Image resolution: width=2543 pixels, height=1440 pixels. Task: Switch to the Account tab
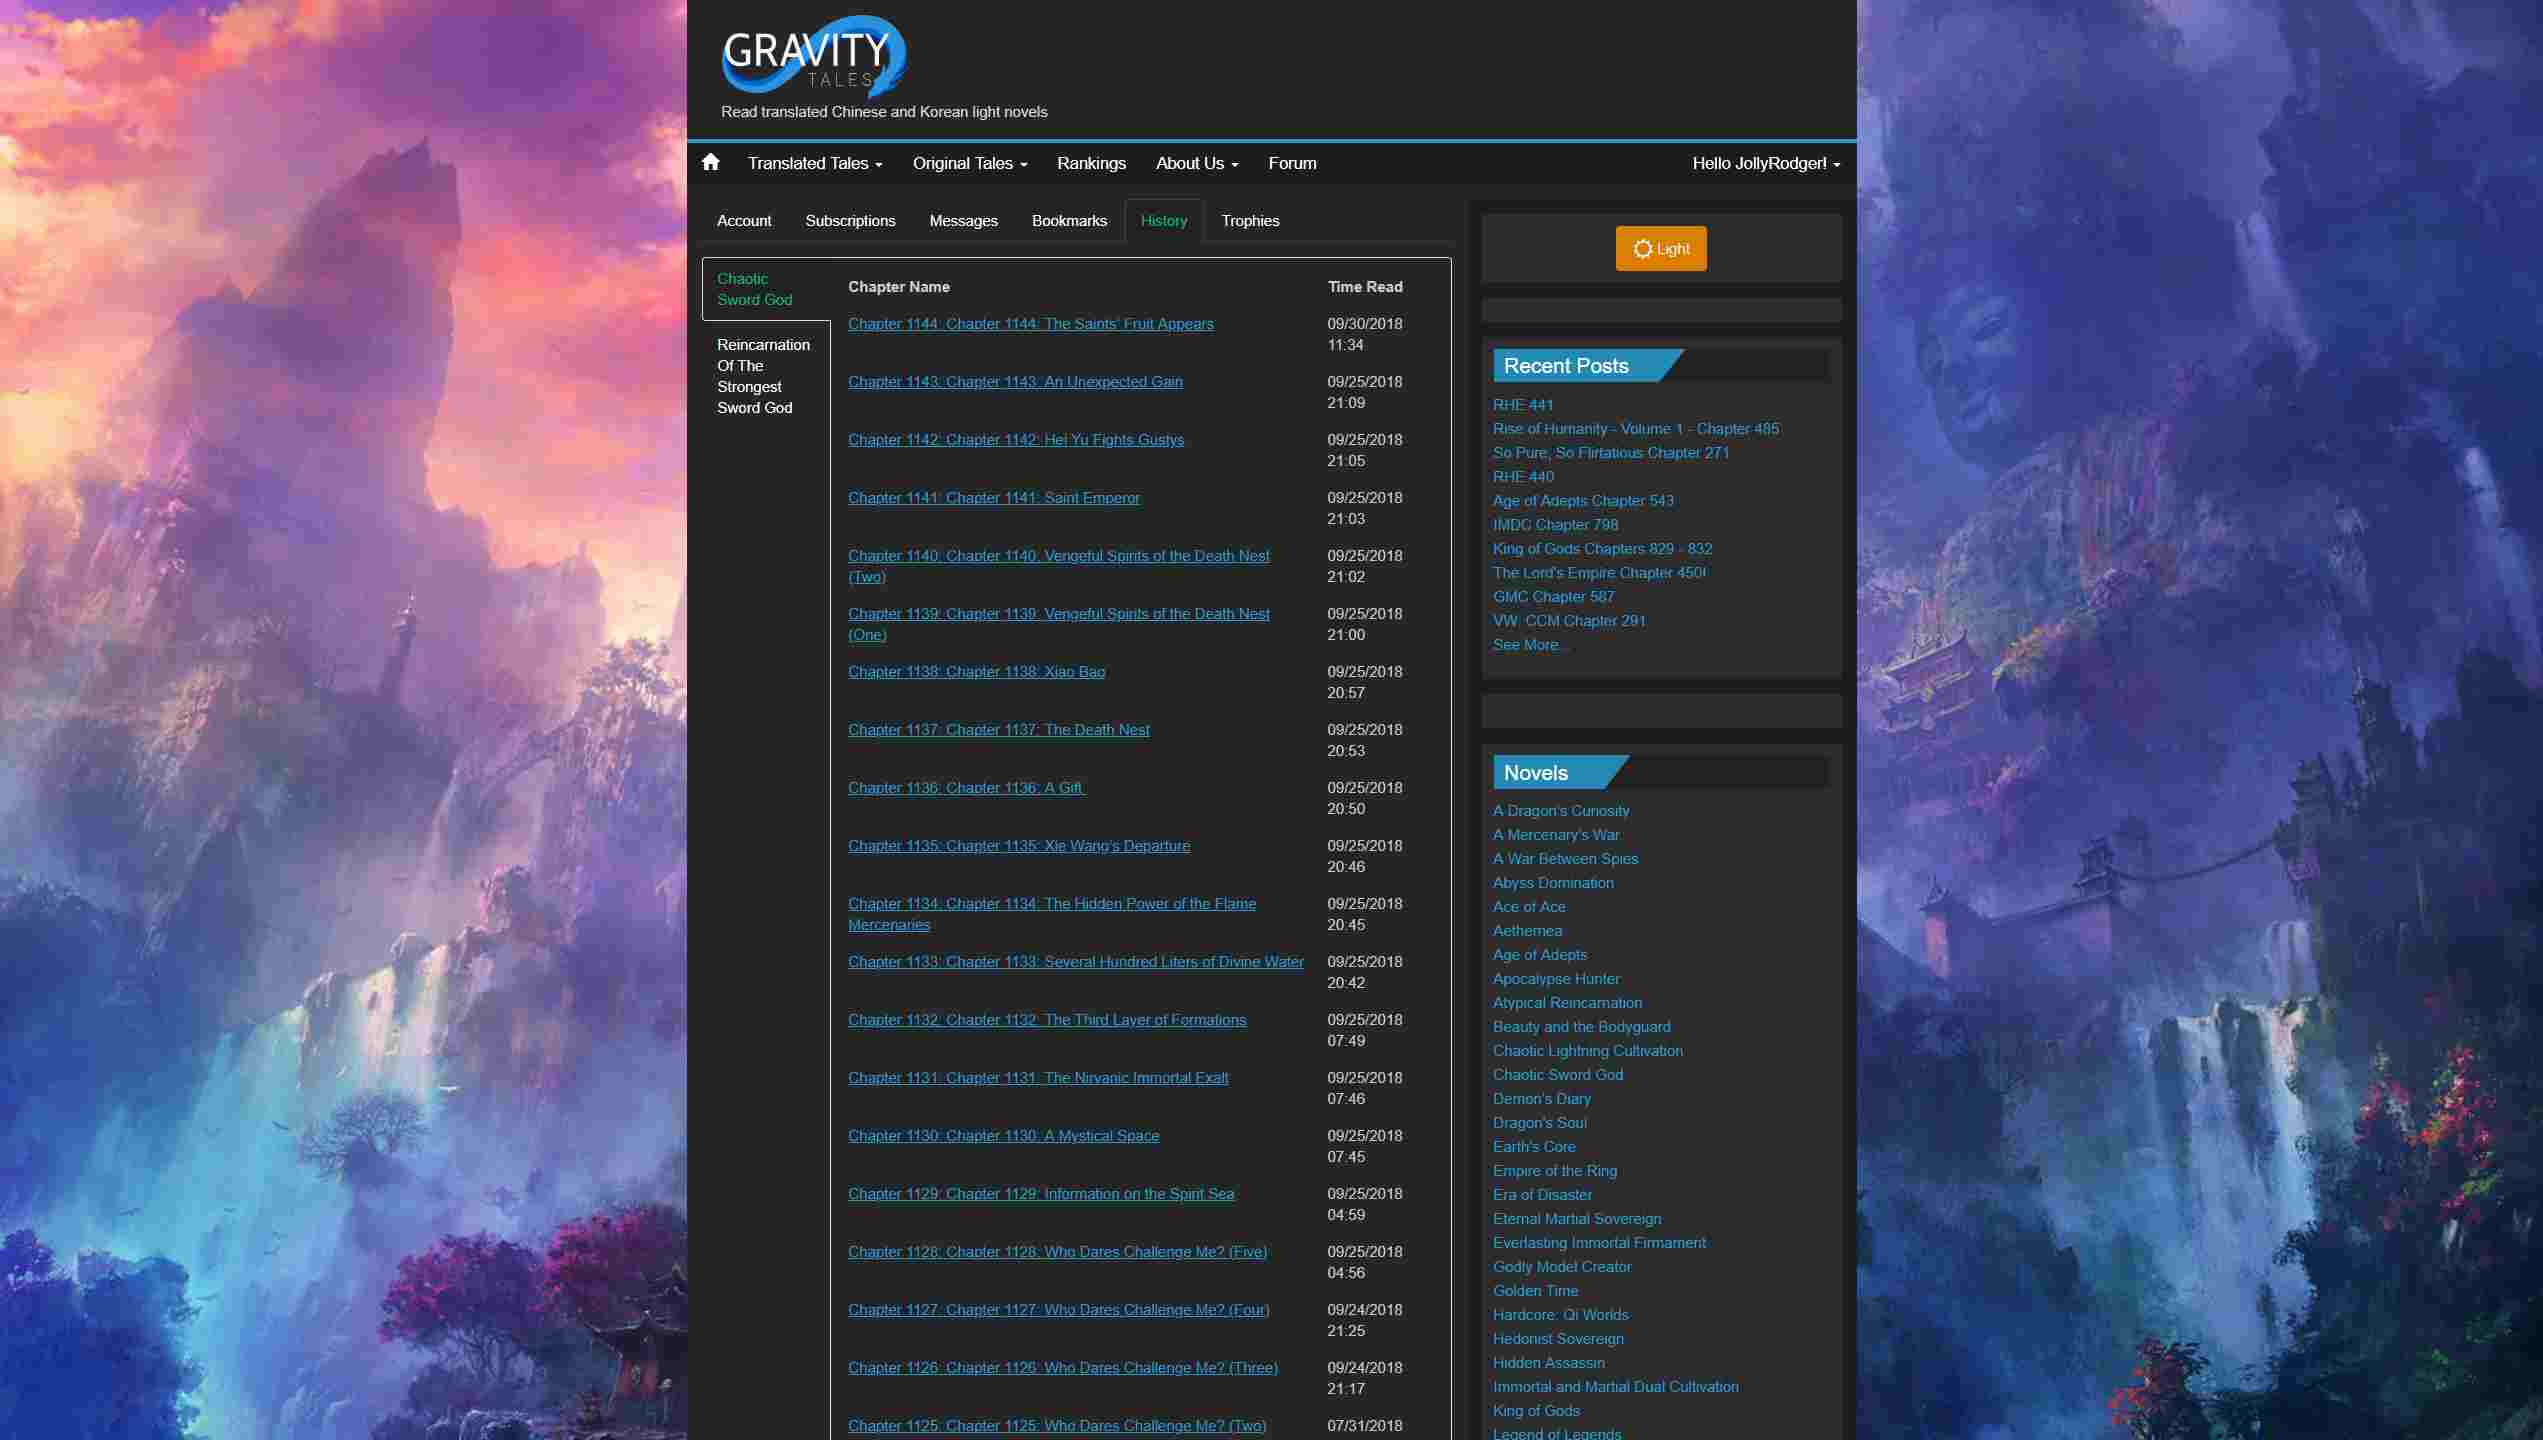744,220
